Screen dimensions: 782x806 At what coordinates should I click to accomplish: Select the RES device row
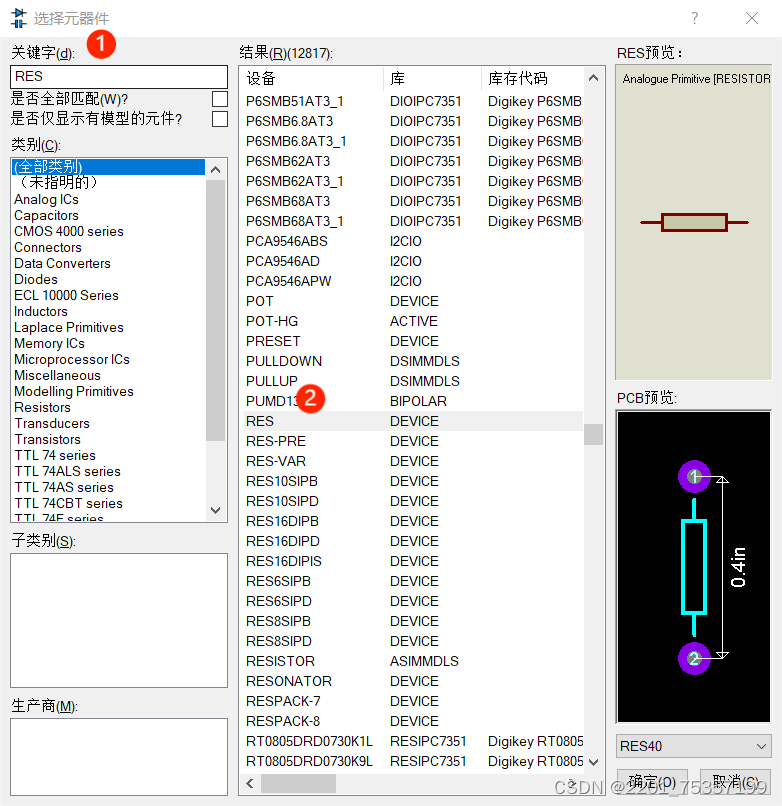[413, 421]
